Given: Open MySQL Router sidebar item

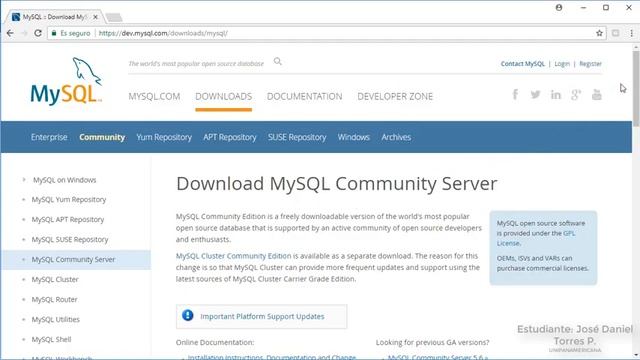Looking at the screenshot, I should [x=54, y=300].
